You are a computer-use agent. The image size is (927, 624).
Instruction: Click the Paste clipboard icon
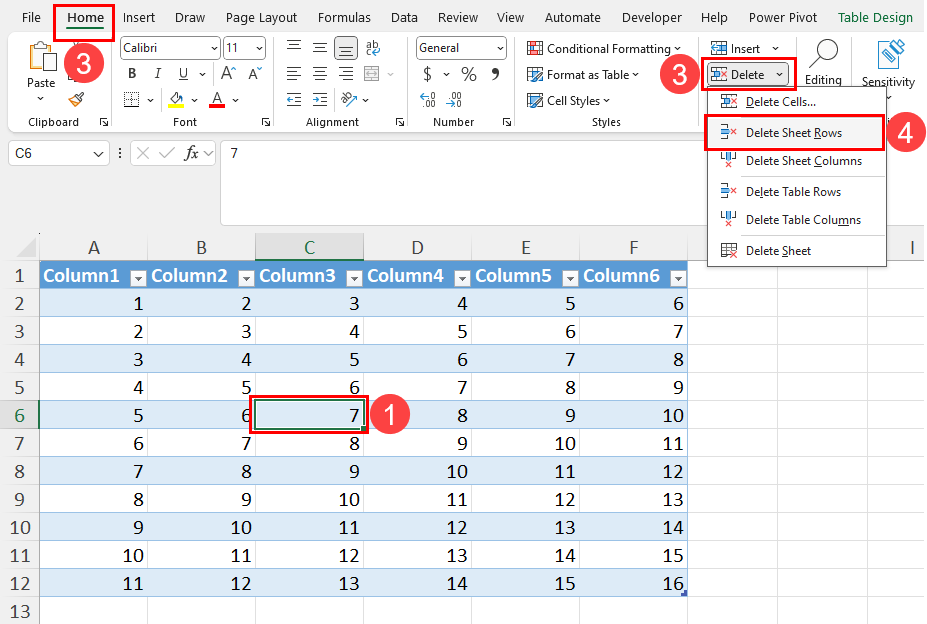(42, 57)
